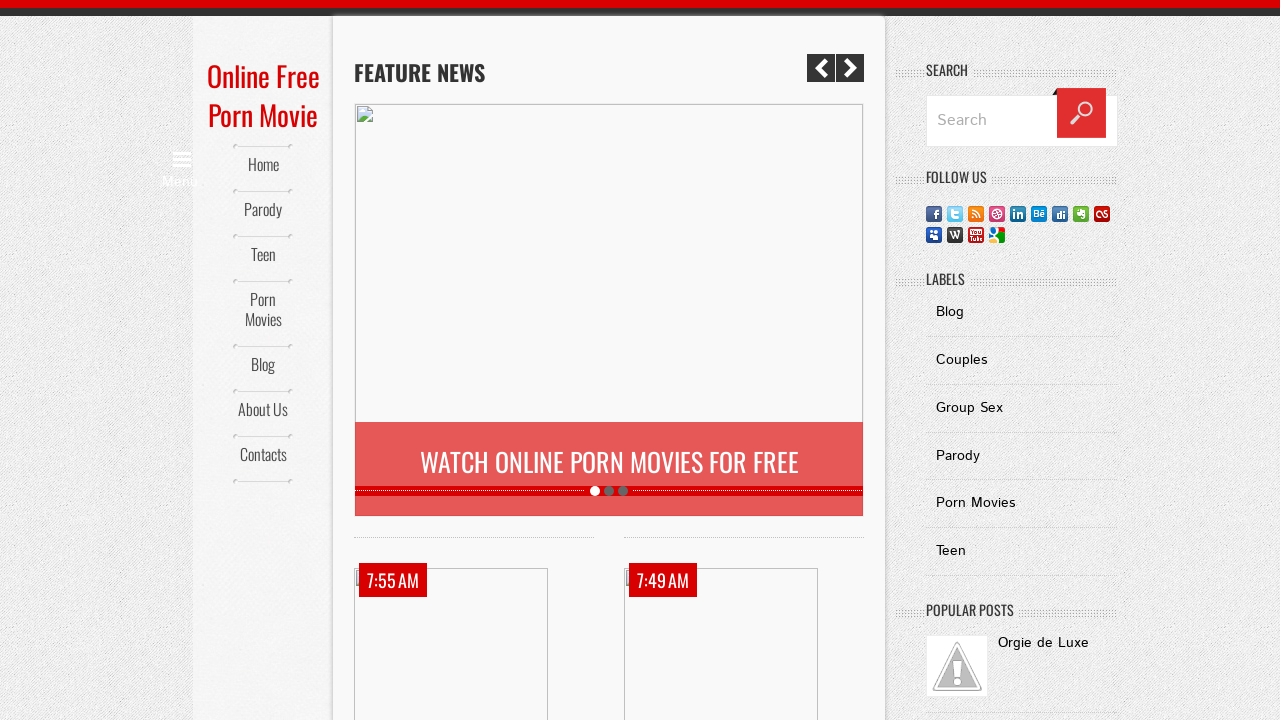The width and height of the screenshot is (1280, 720).
Task: Open the Last.fm follow icon
Action: point(1102,214)
